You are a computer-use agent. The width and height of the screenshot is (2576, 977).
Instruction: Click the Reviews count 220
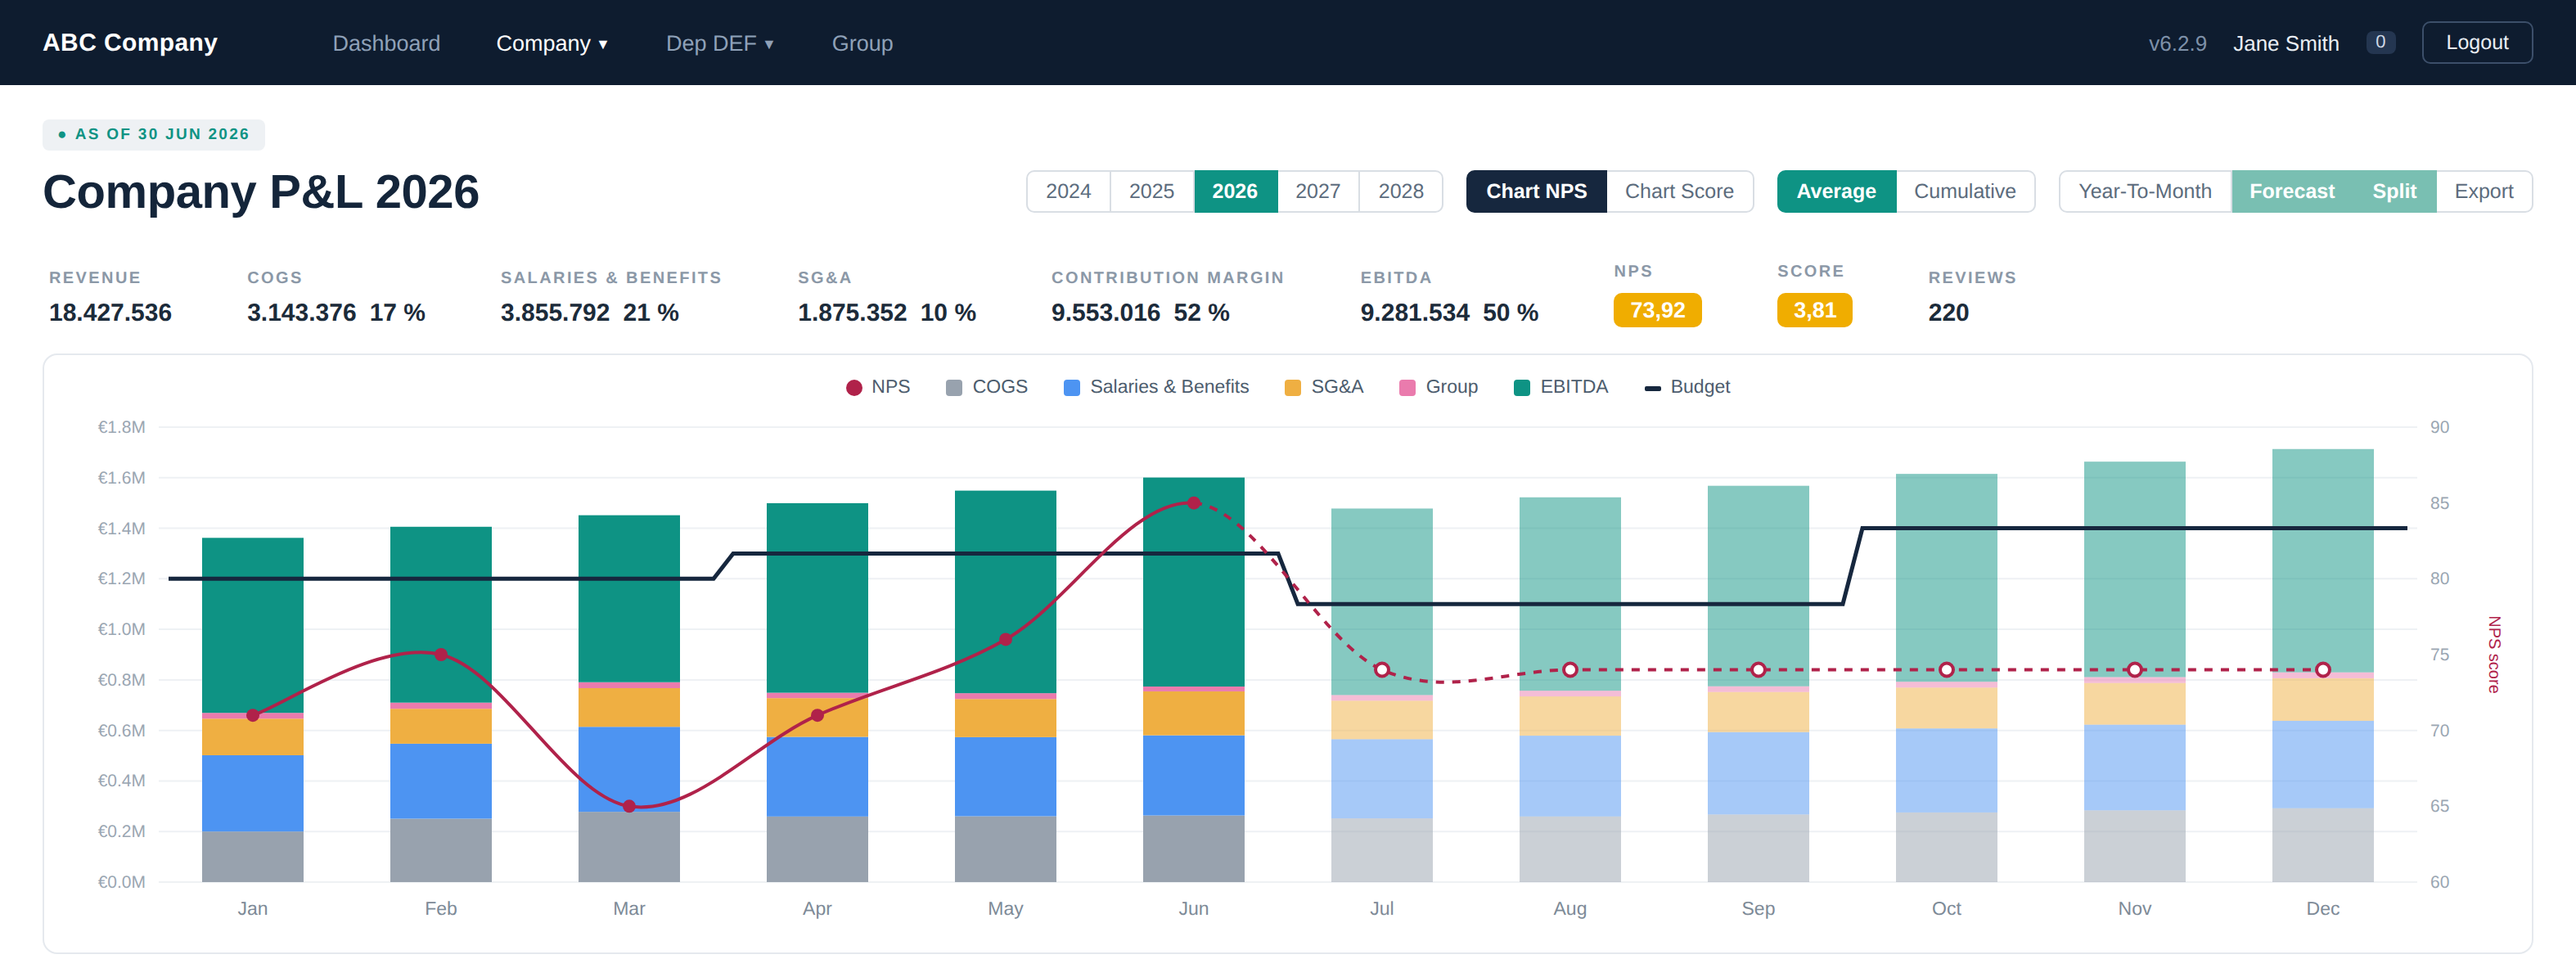(1948, 312)
